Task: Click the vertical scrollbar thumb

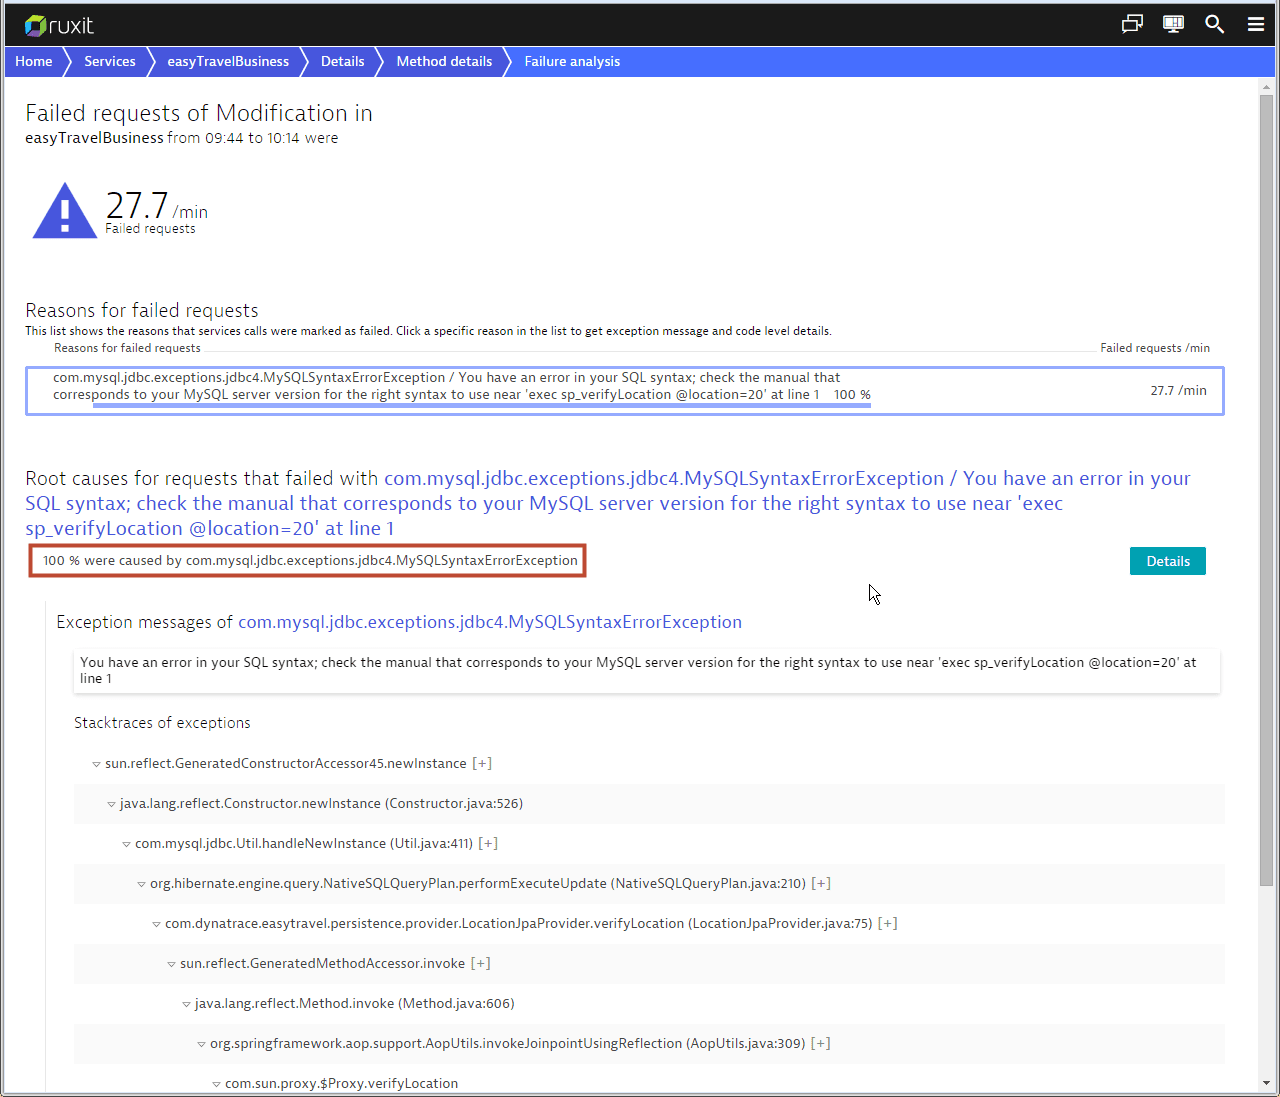Action: pos(1266,492)
